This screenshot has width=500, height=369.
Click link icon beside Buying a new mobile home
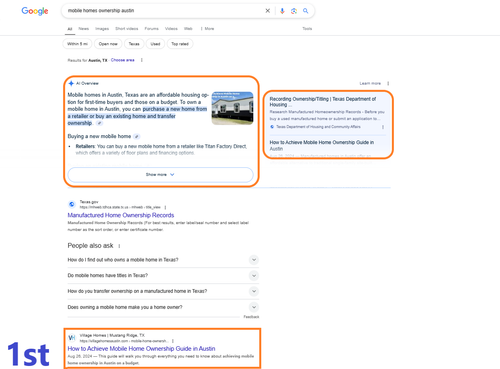pos(137,136)
